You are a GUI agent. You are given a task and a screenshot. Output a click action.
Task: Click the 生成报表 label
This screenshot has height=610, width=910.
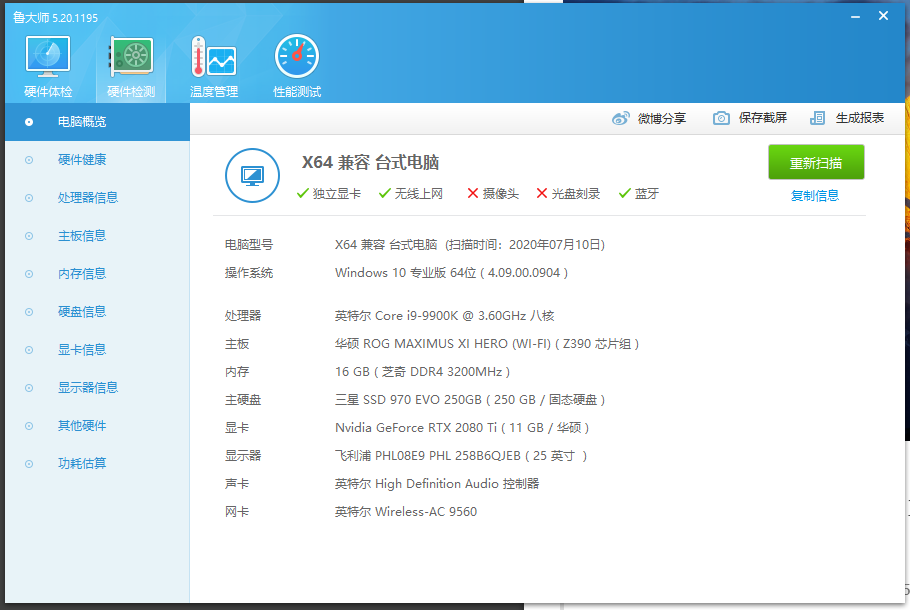[x=860, y=118]
